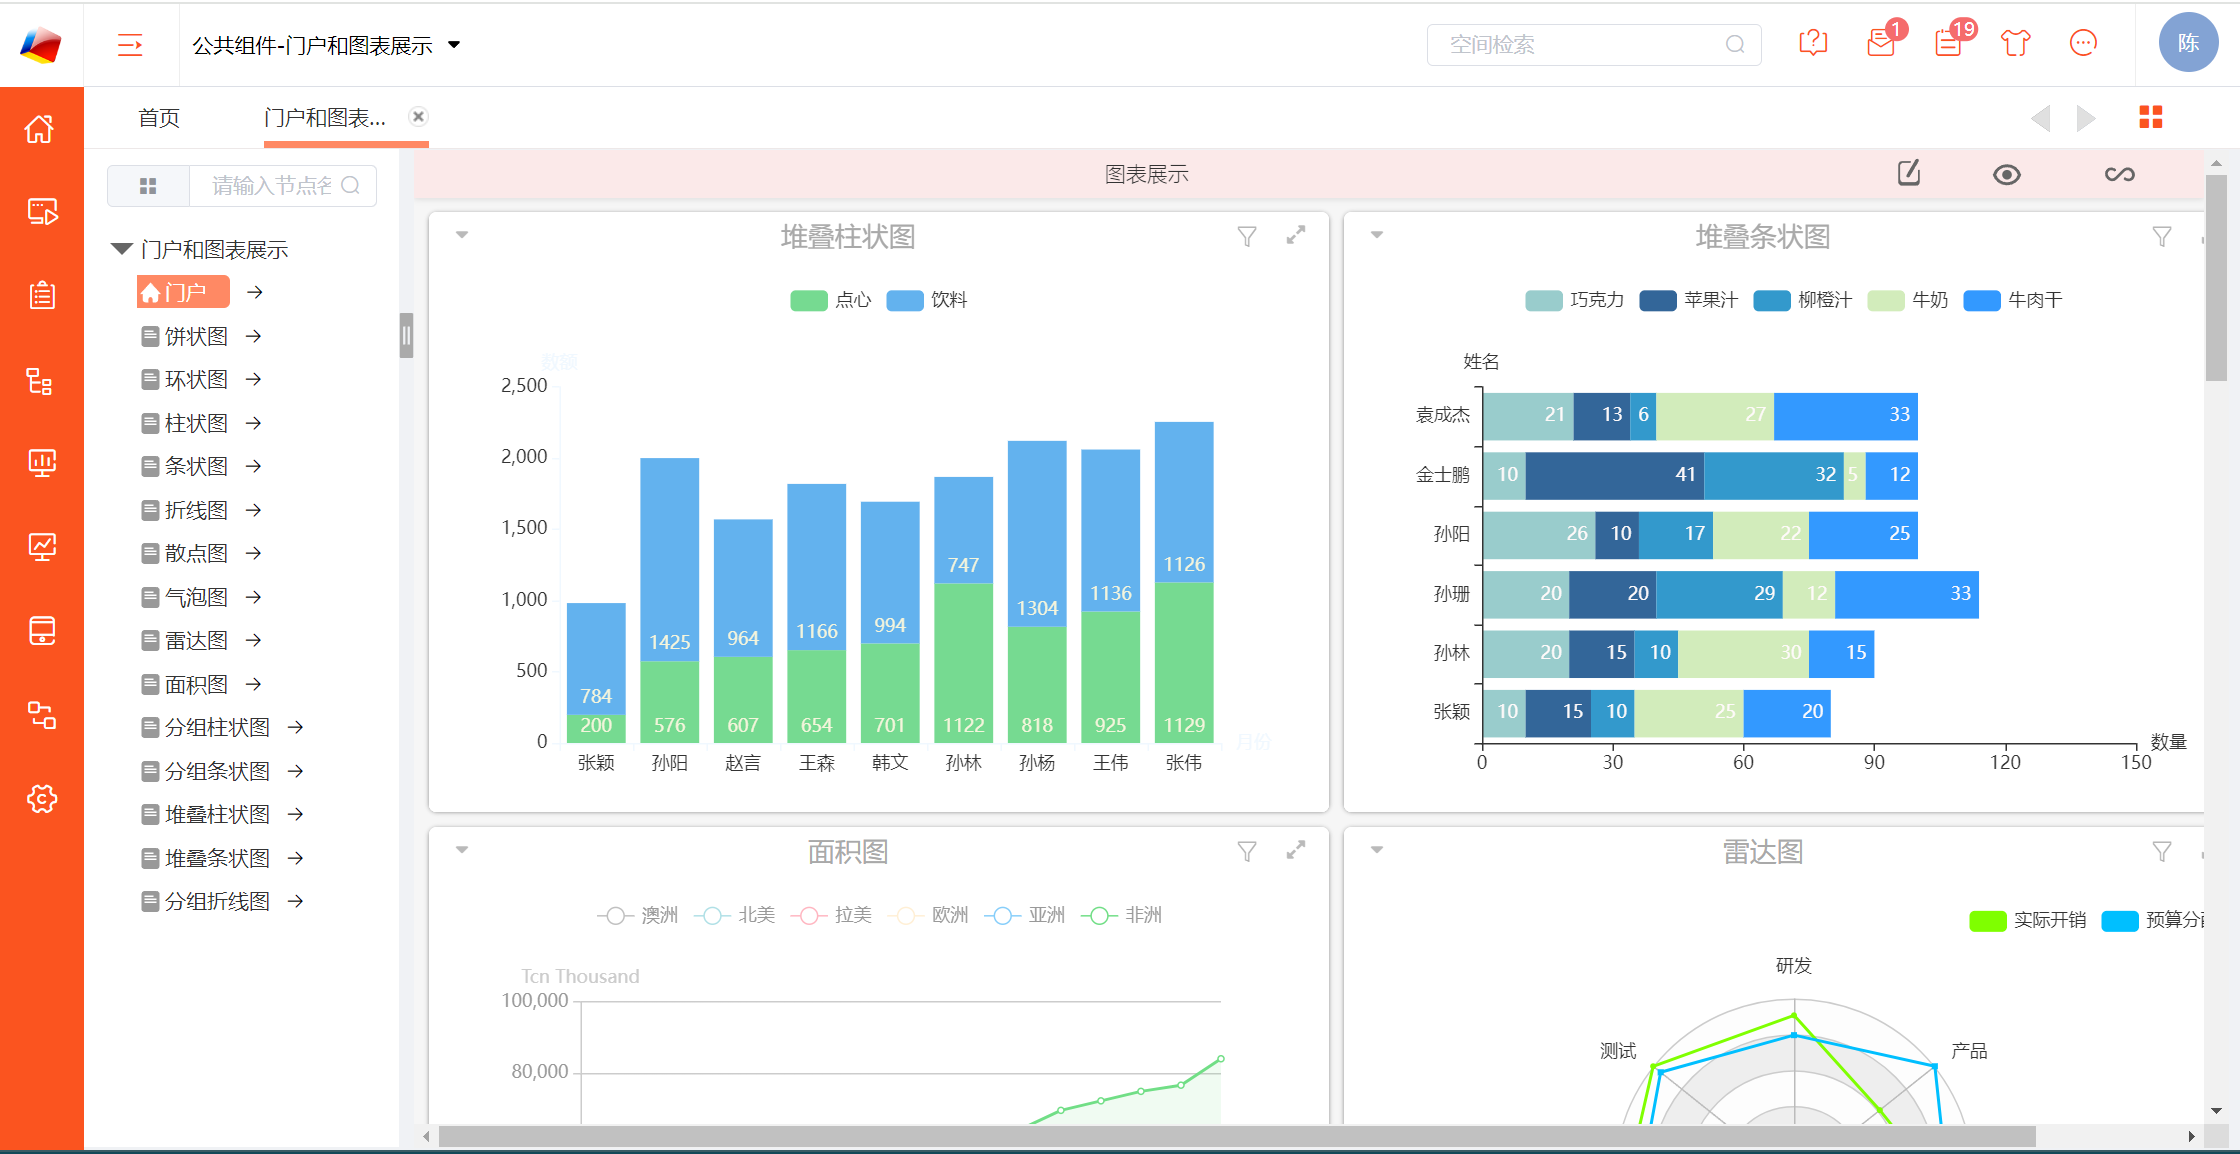Select 门户 tree item
The image size is (2240, 1154).
183,292
